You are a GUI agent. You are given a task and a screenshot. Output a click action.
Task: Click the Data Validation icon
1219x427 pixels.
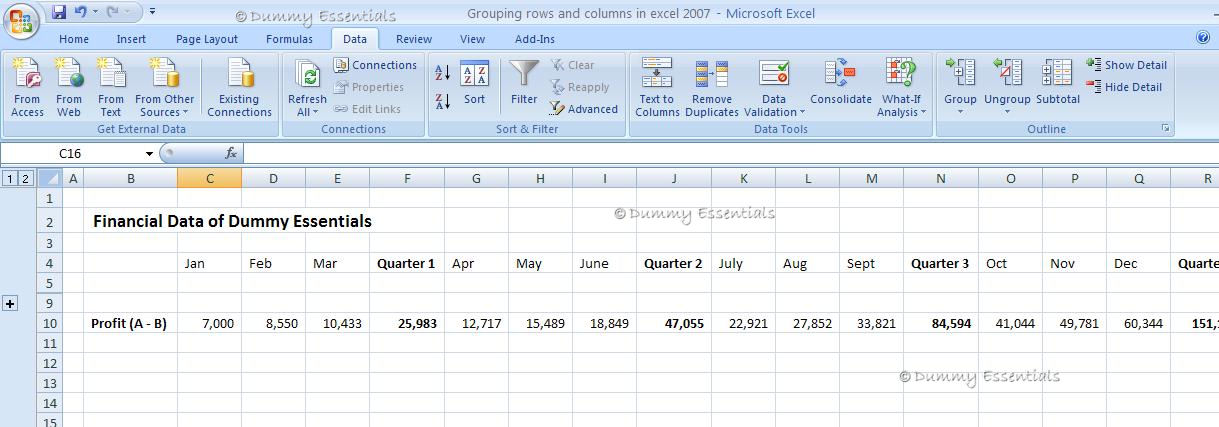[x=774, y=73]
